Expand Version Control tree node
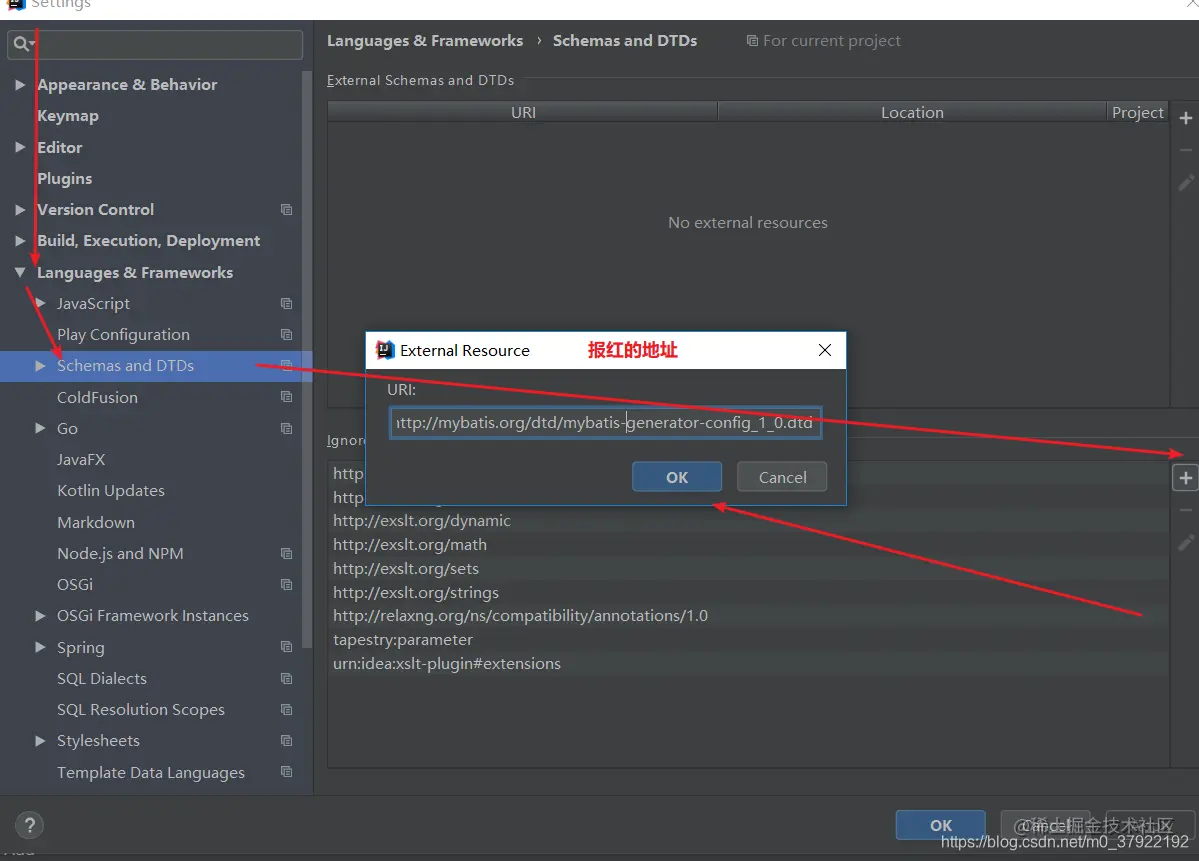The image size is (1199, 861). click(x=21, y=210)
